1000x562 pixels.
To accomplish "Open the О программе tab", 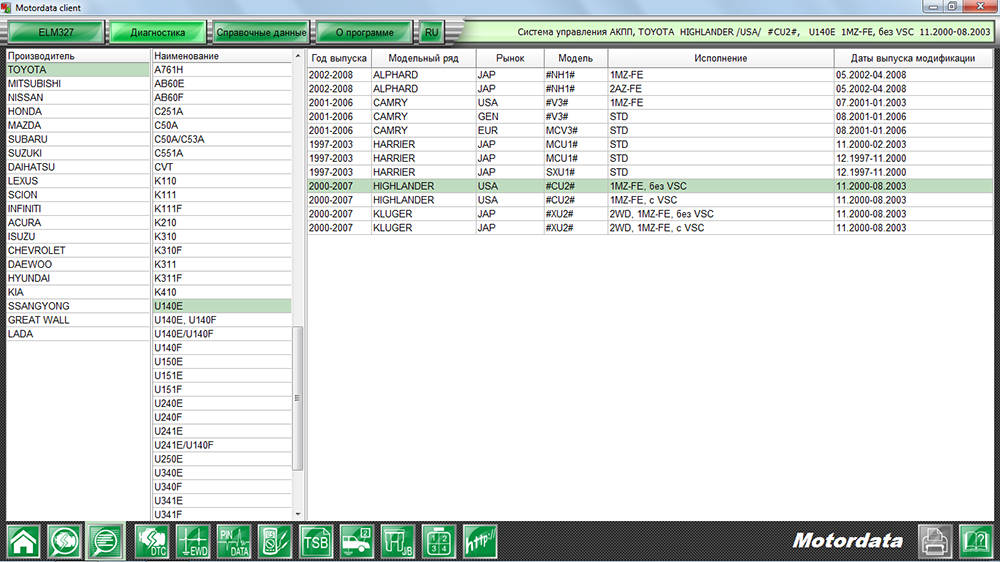I will coord(364,32).
